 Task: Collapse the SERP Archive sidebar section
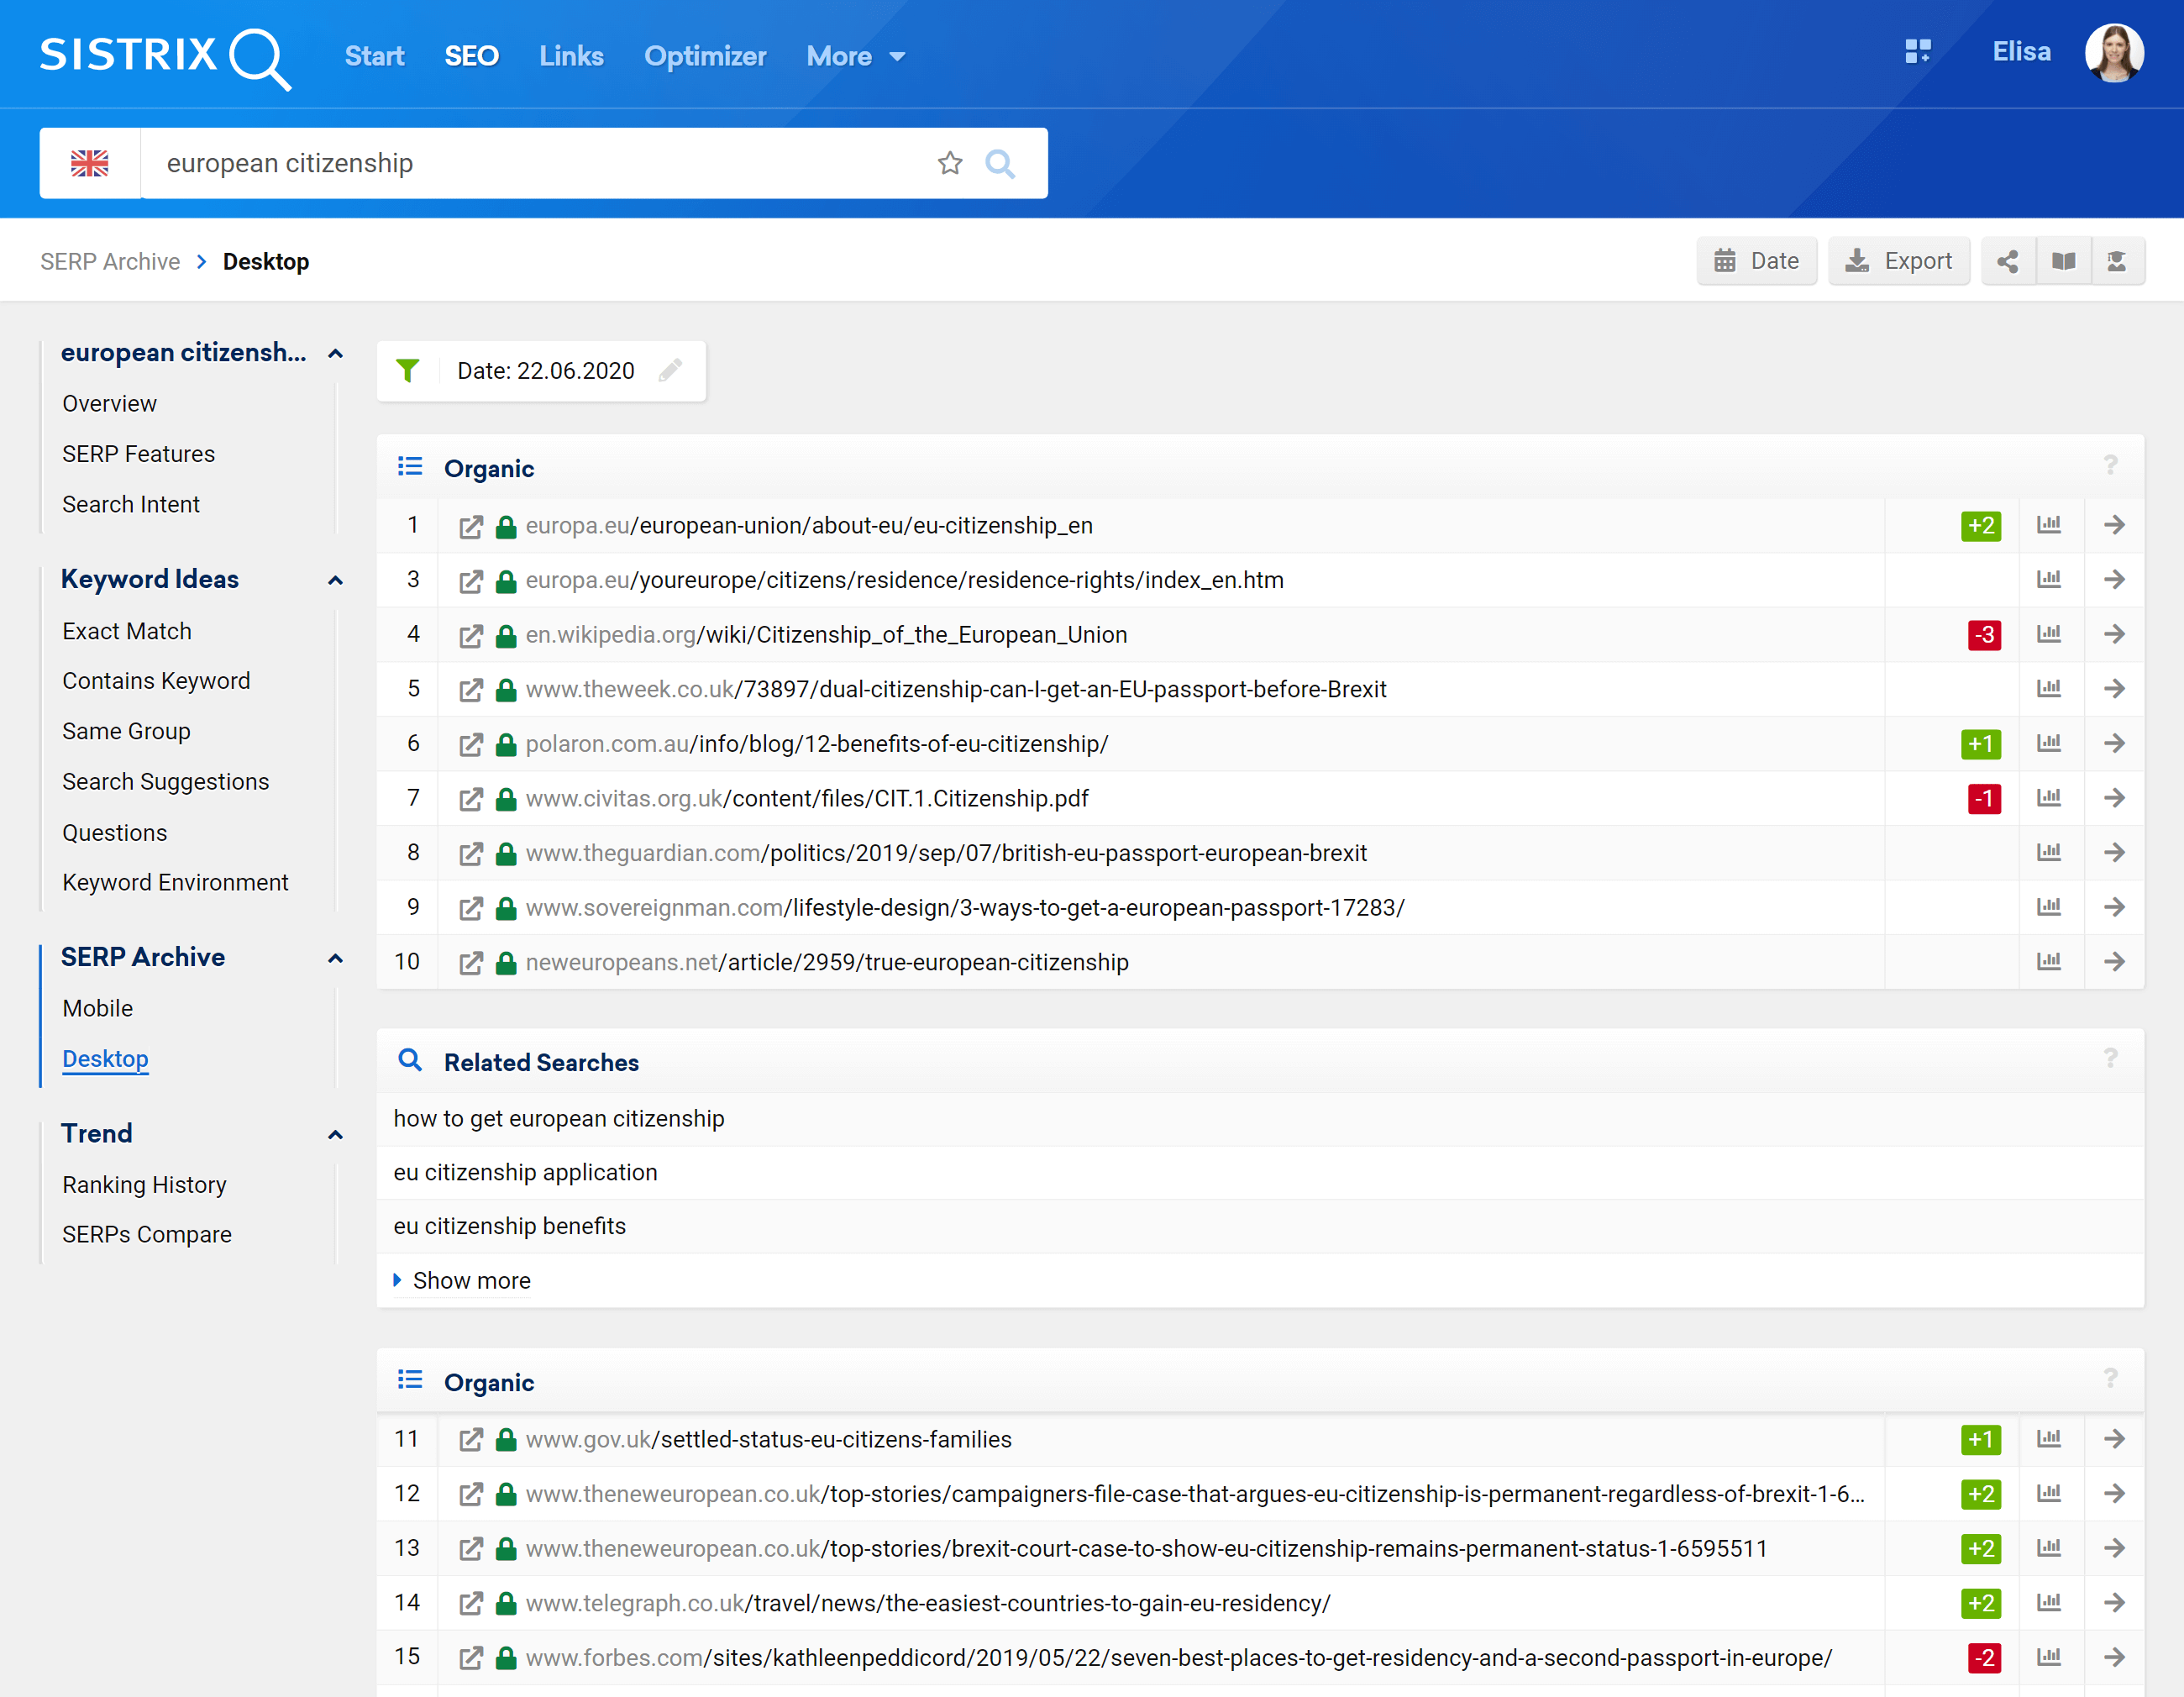(335, 959)
